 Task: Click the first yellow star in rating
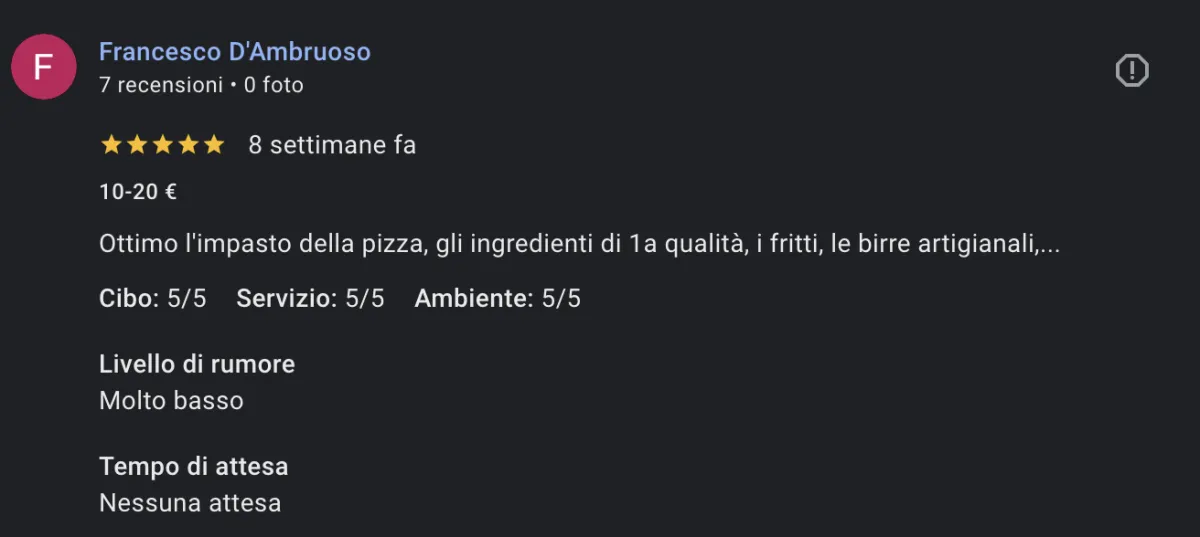point(111,145)
